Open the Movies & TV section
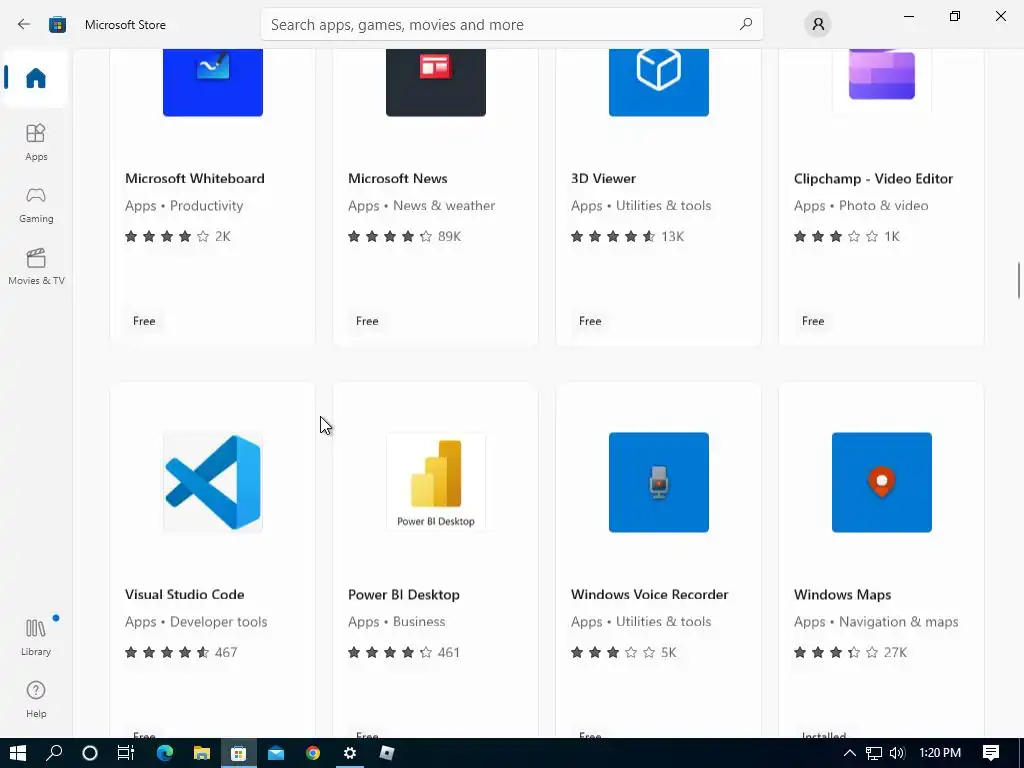 [36, 266]
